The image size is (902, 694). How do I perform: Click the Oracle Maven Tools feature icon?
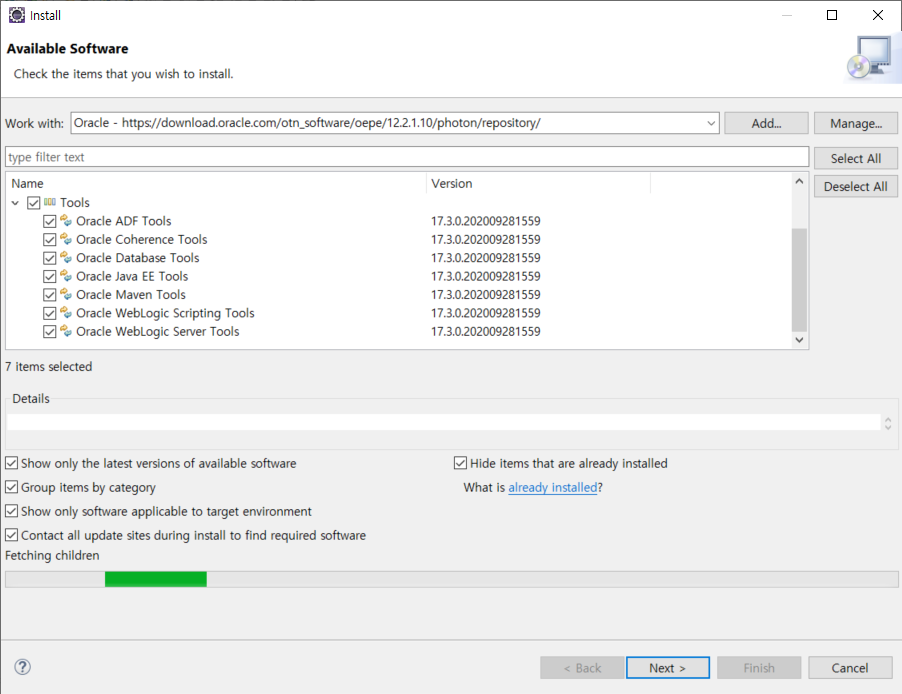click(x=66, y=295)
